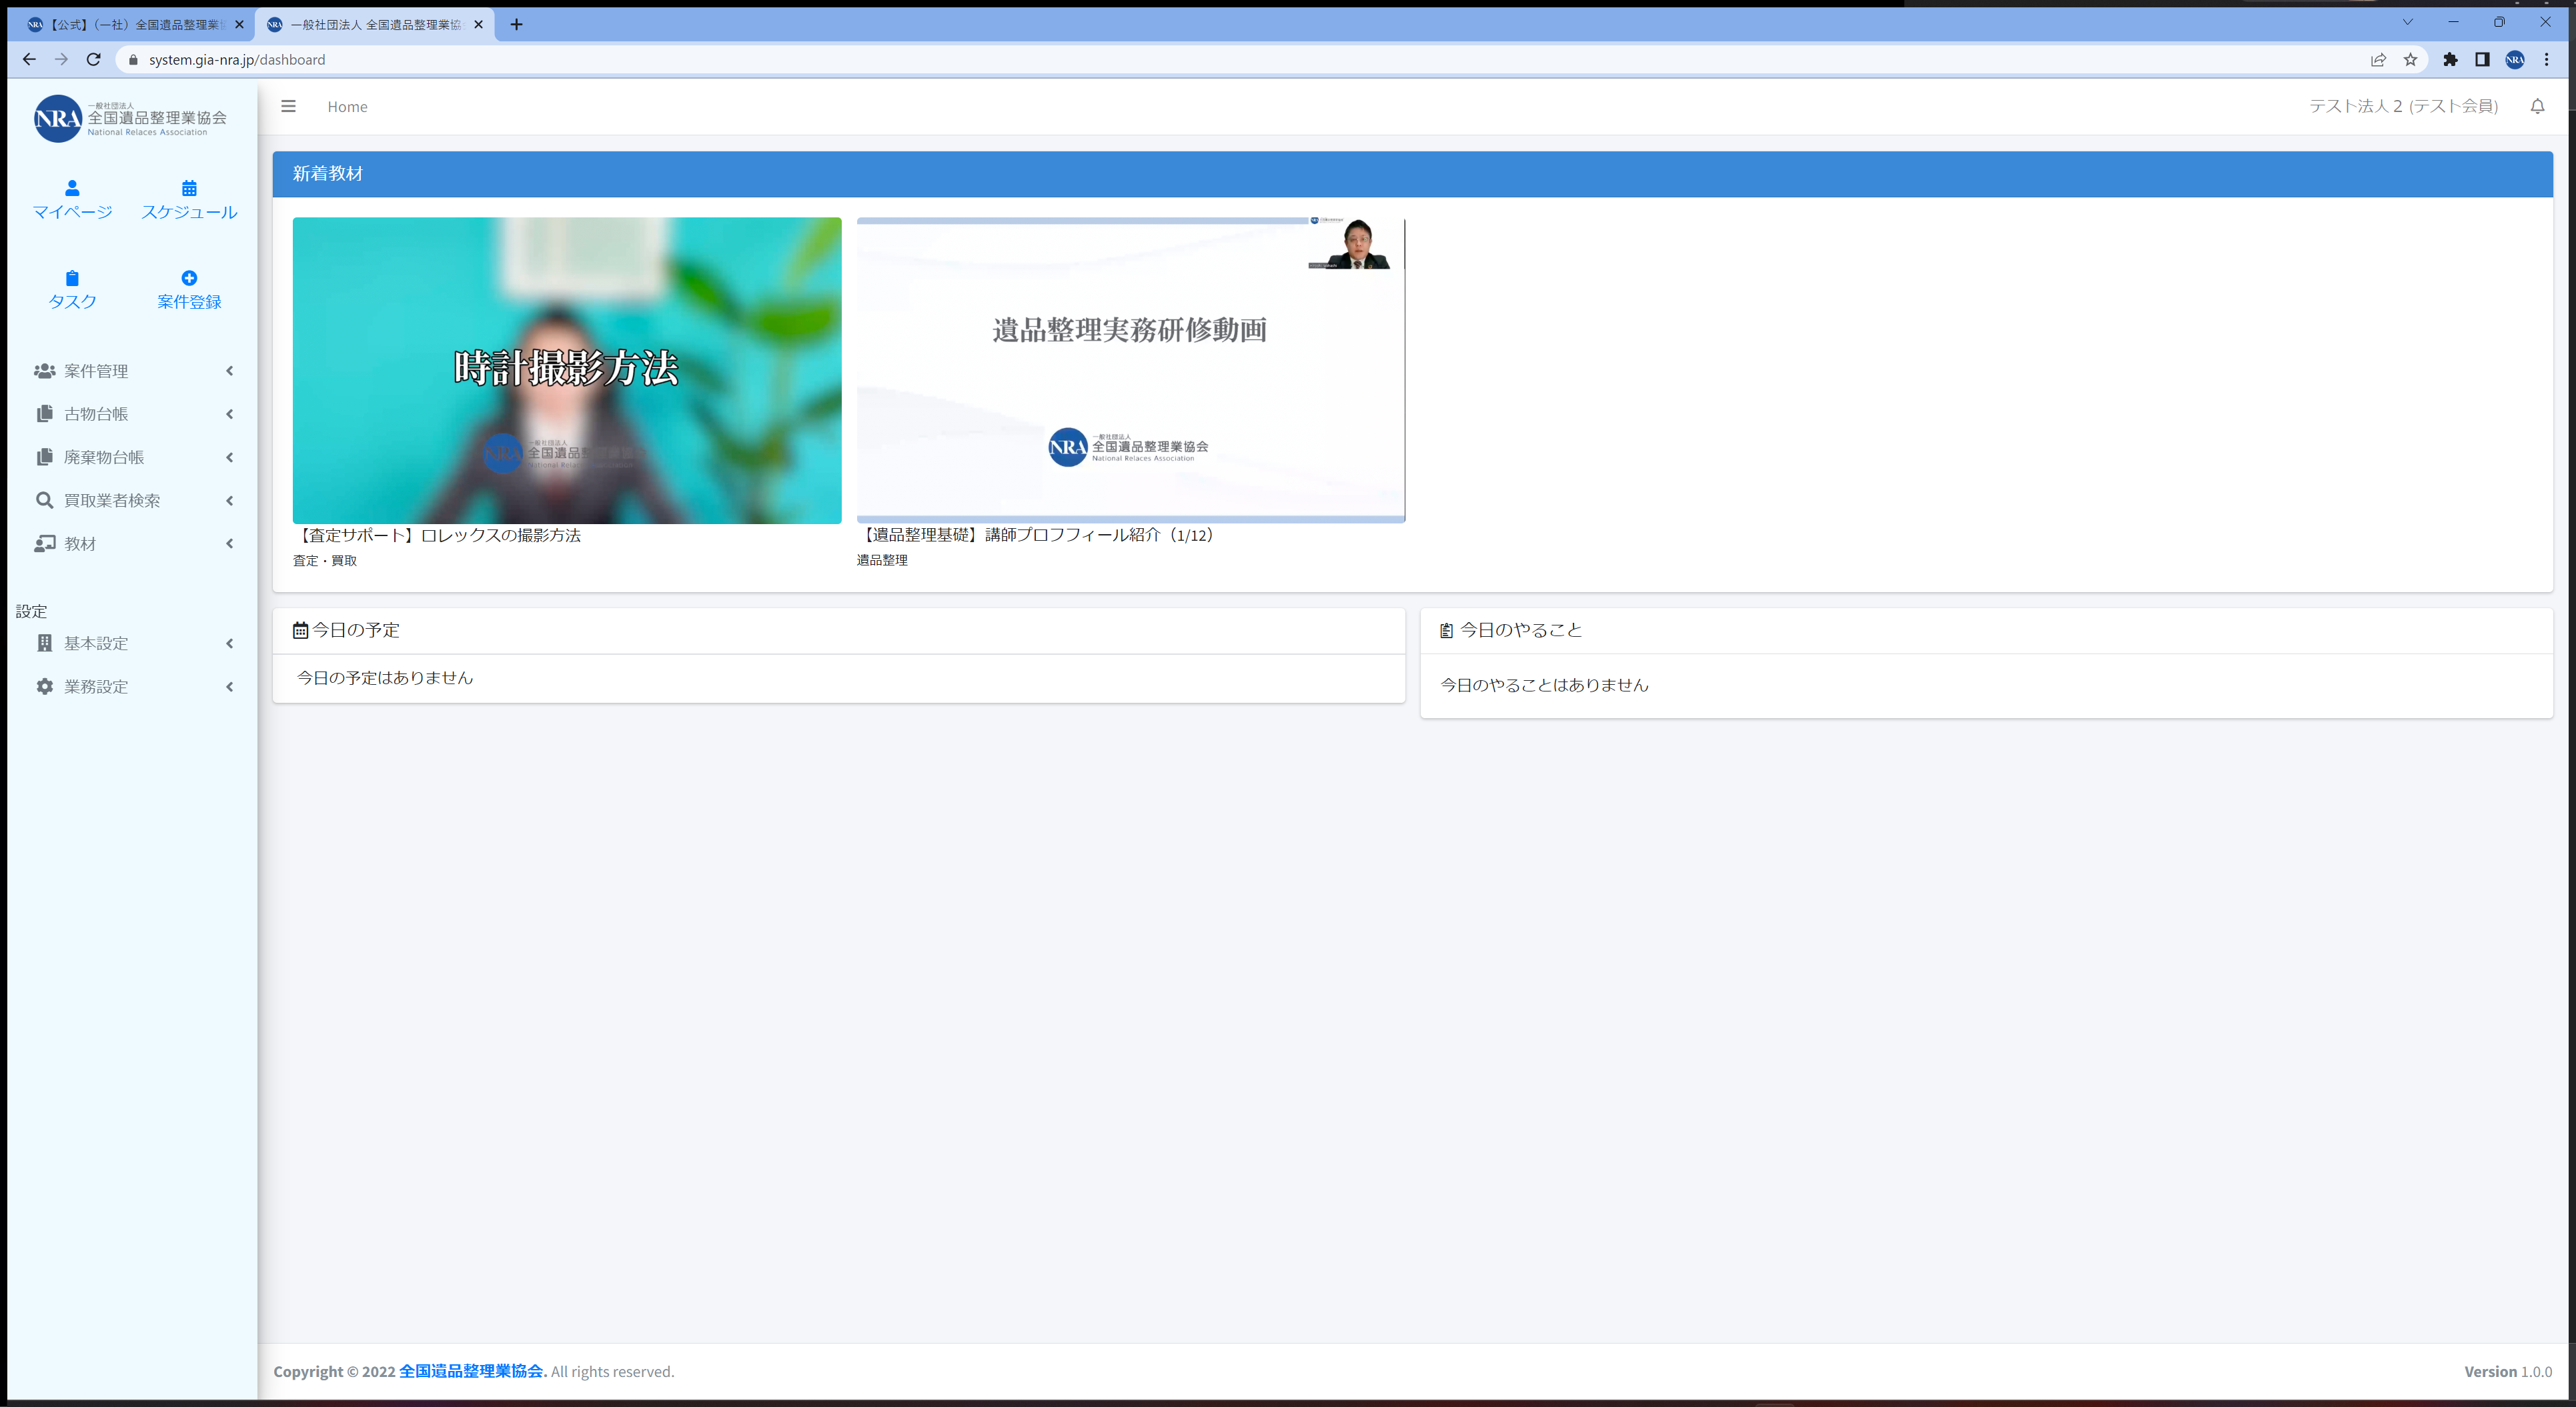Click the notification bell icon
Viewport: 2576px width, 1407px height.
(x=2537, y=106)
